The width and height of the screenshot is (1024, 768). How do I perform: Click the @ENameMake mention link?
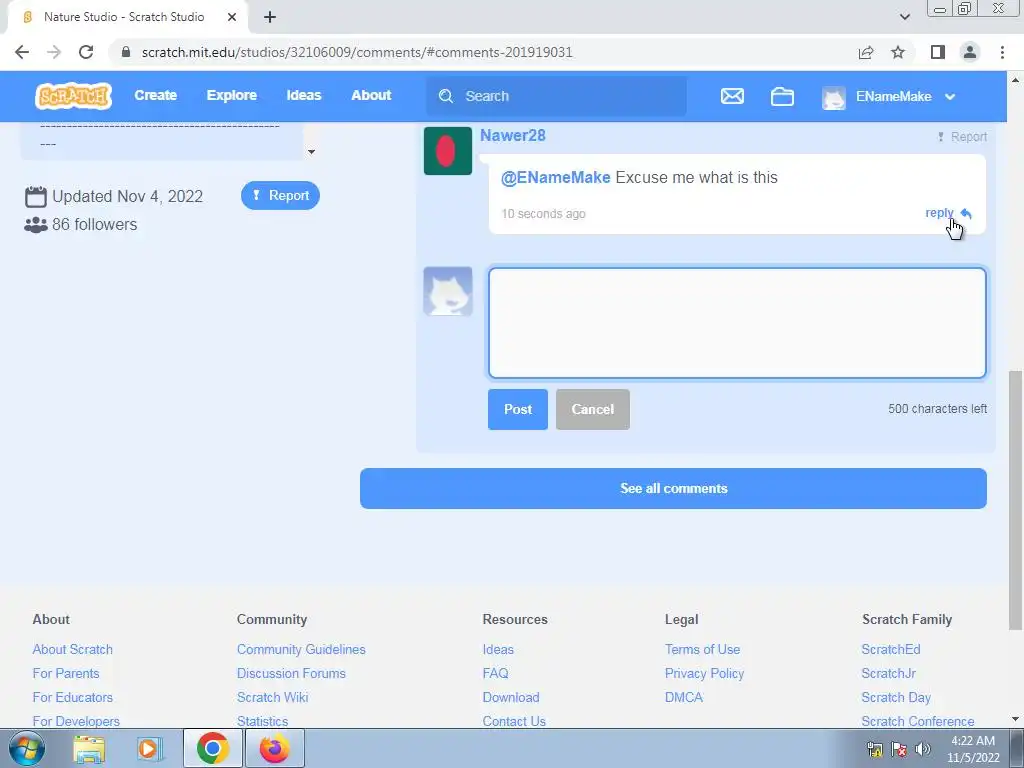[556, 178]
